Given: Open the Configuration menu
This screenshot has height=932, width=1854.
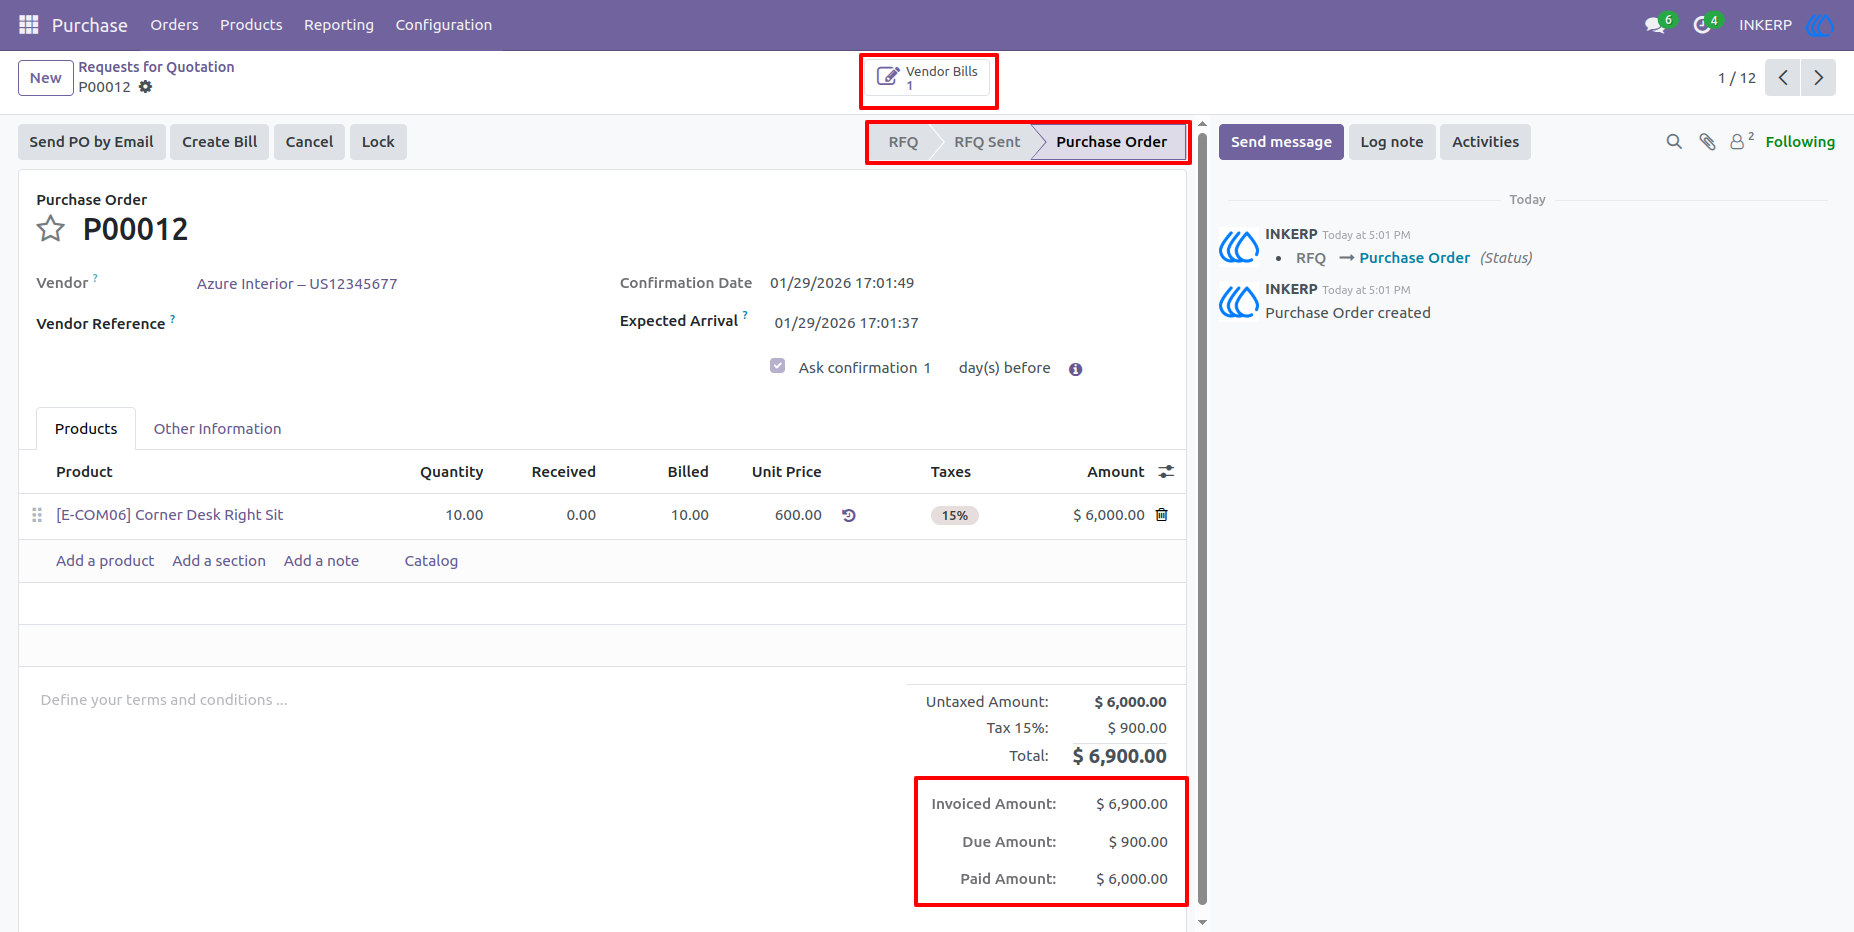Looking at the screenshot, I should pyautogui.click(x=444, y=25).
